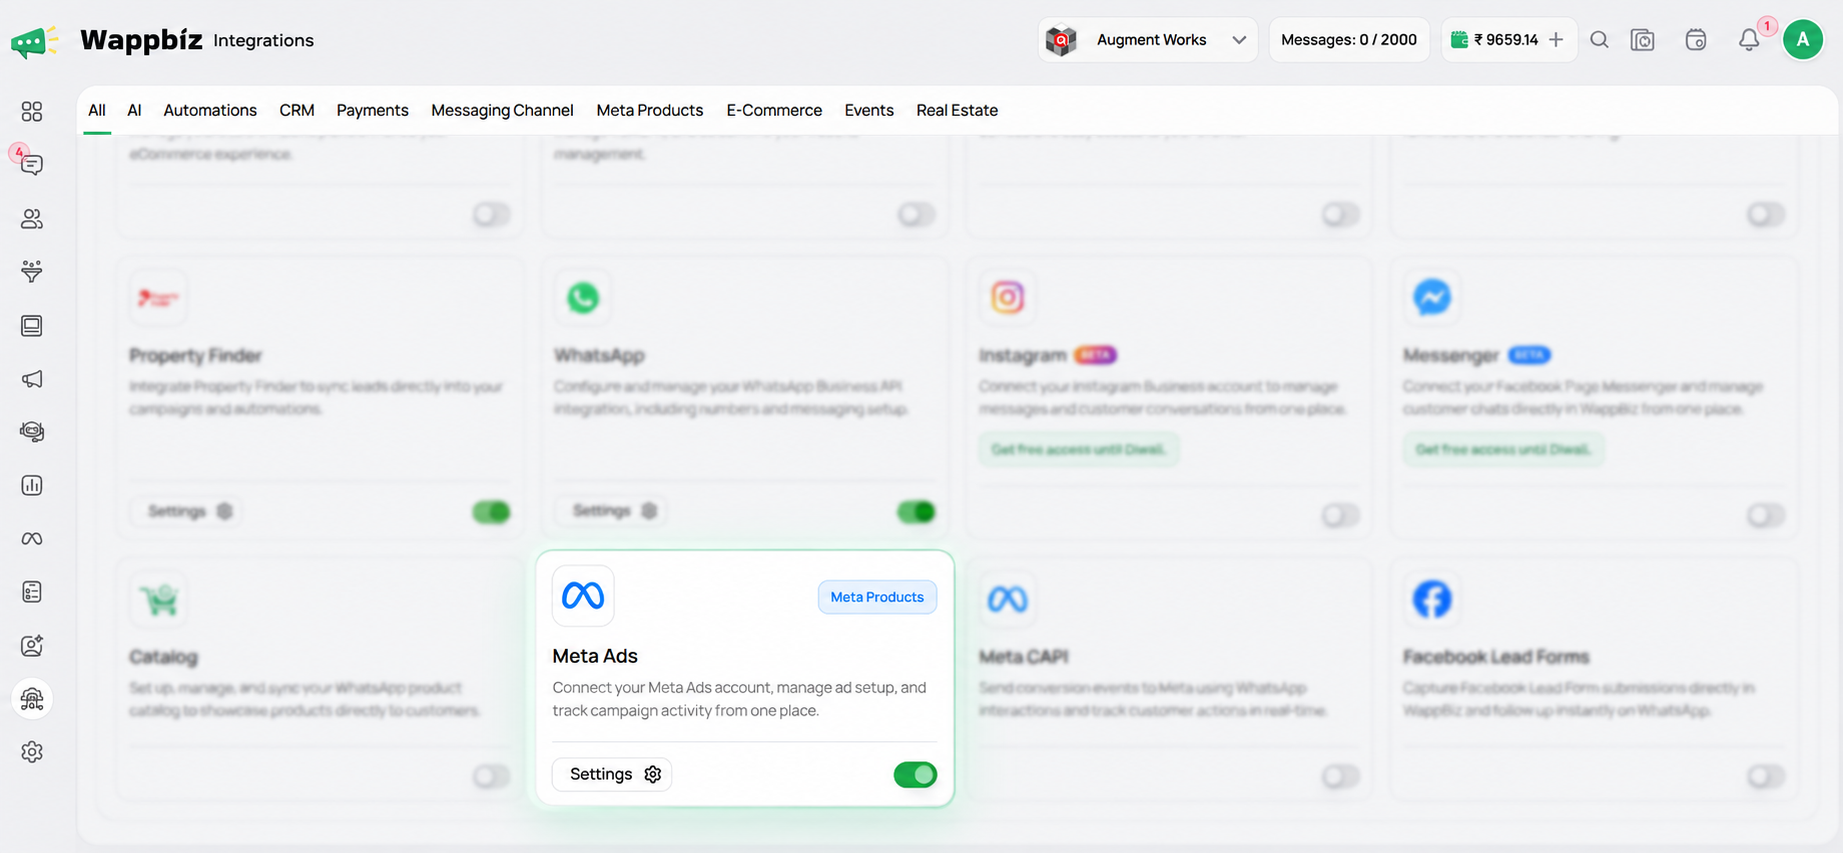
Task: Click the Catalog cart icon
Action: 158,599
